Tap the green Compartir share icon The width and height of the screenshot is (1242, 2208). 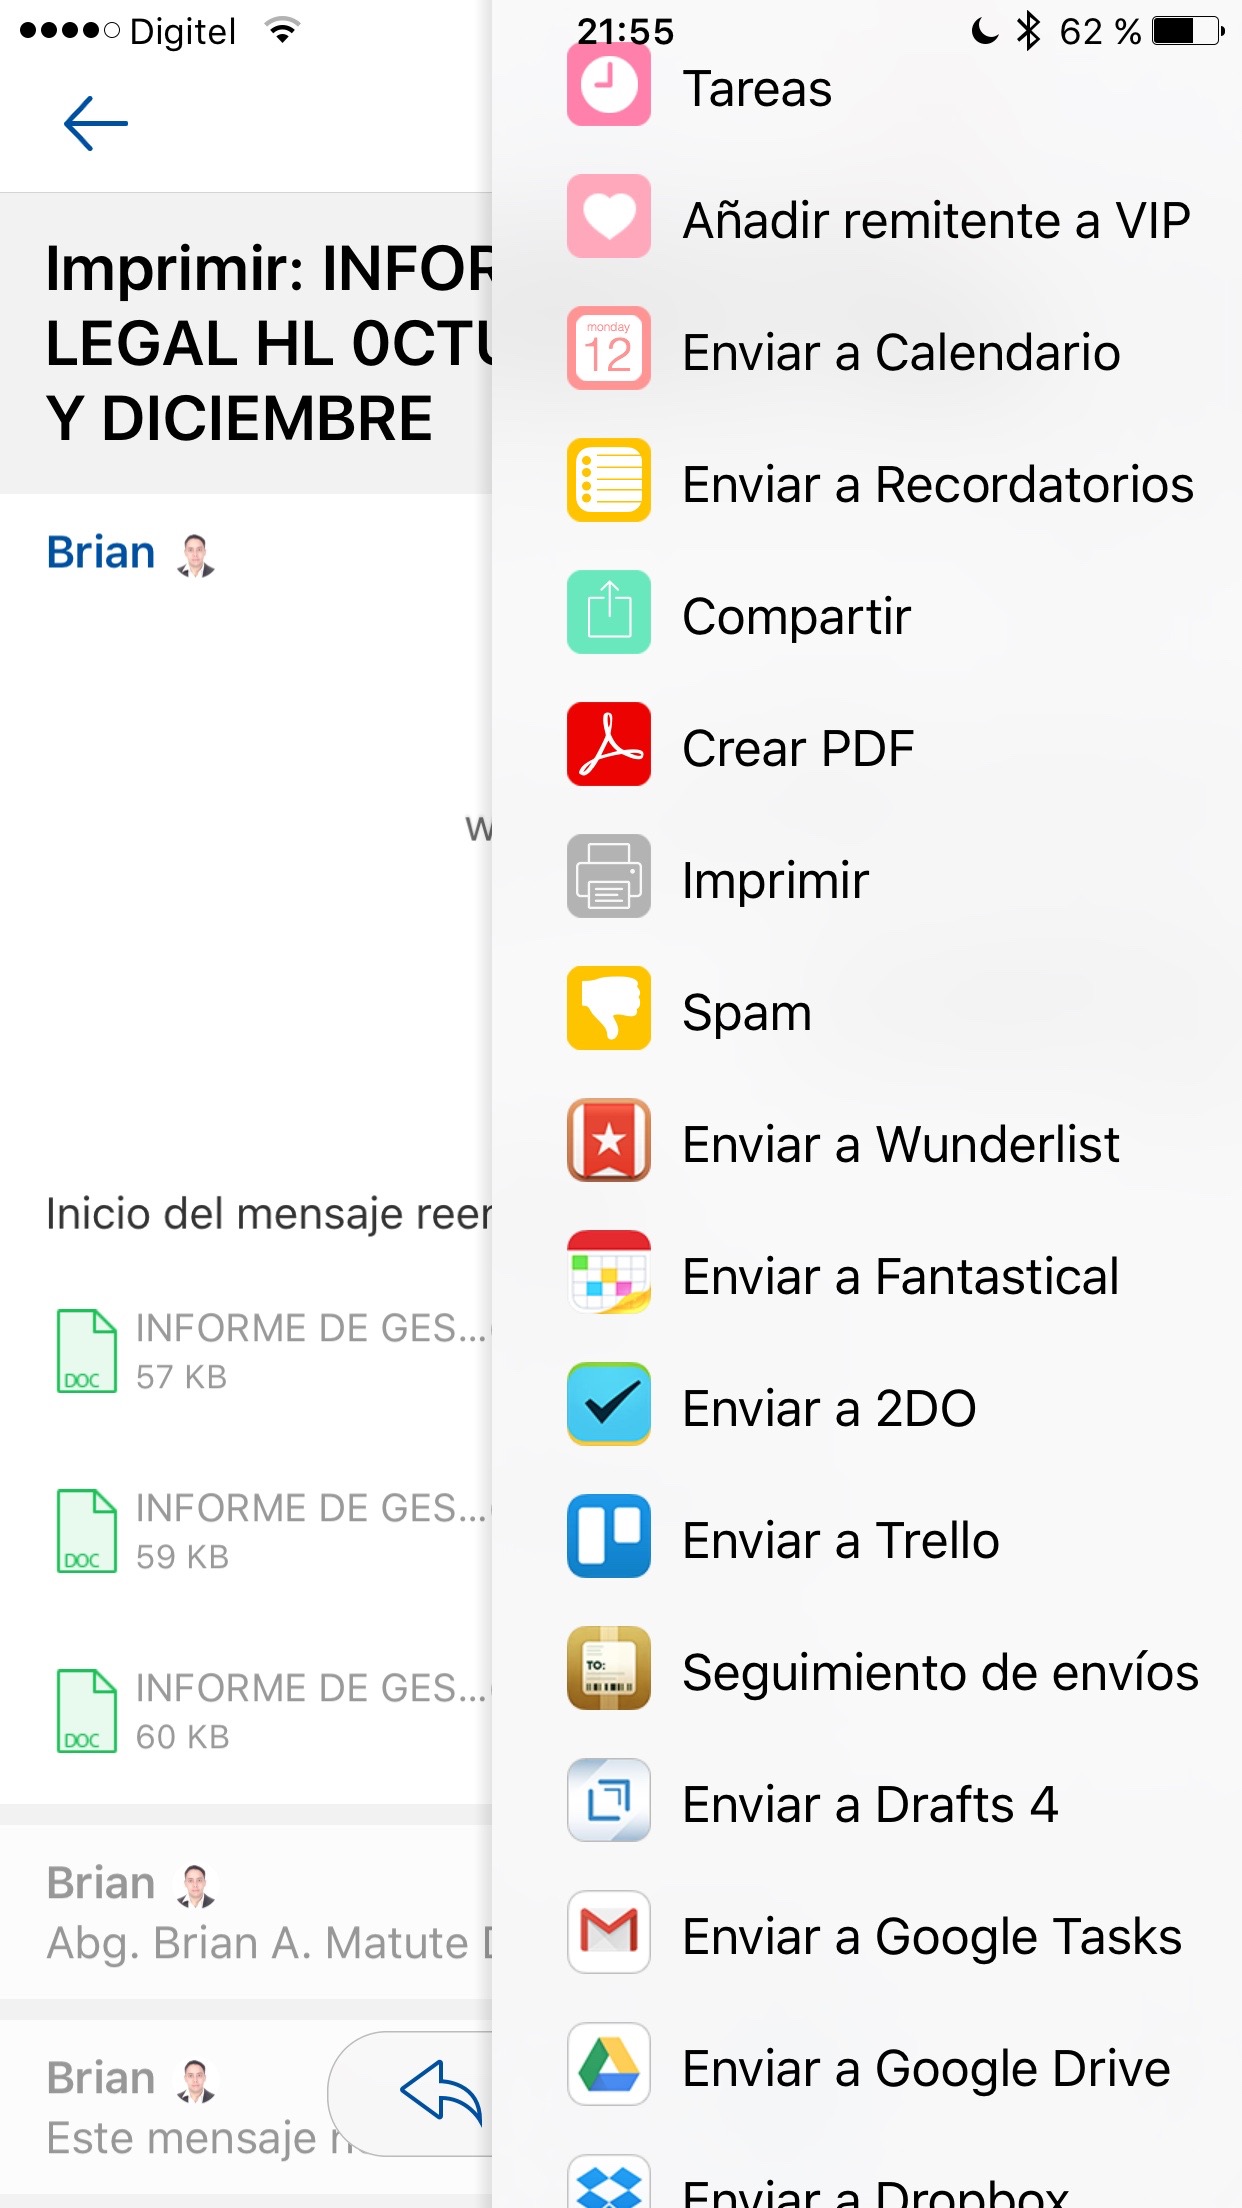coord(608,612)
